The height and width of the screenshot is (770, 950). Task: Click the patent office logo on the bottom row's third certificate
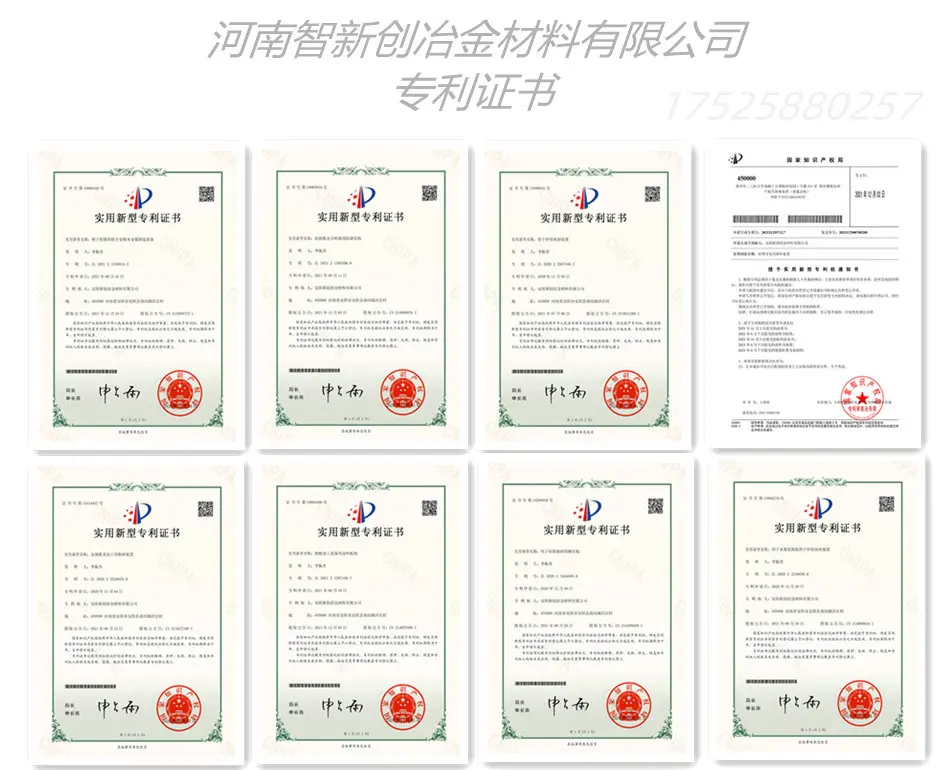point(586,511)
